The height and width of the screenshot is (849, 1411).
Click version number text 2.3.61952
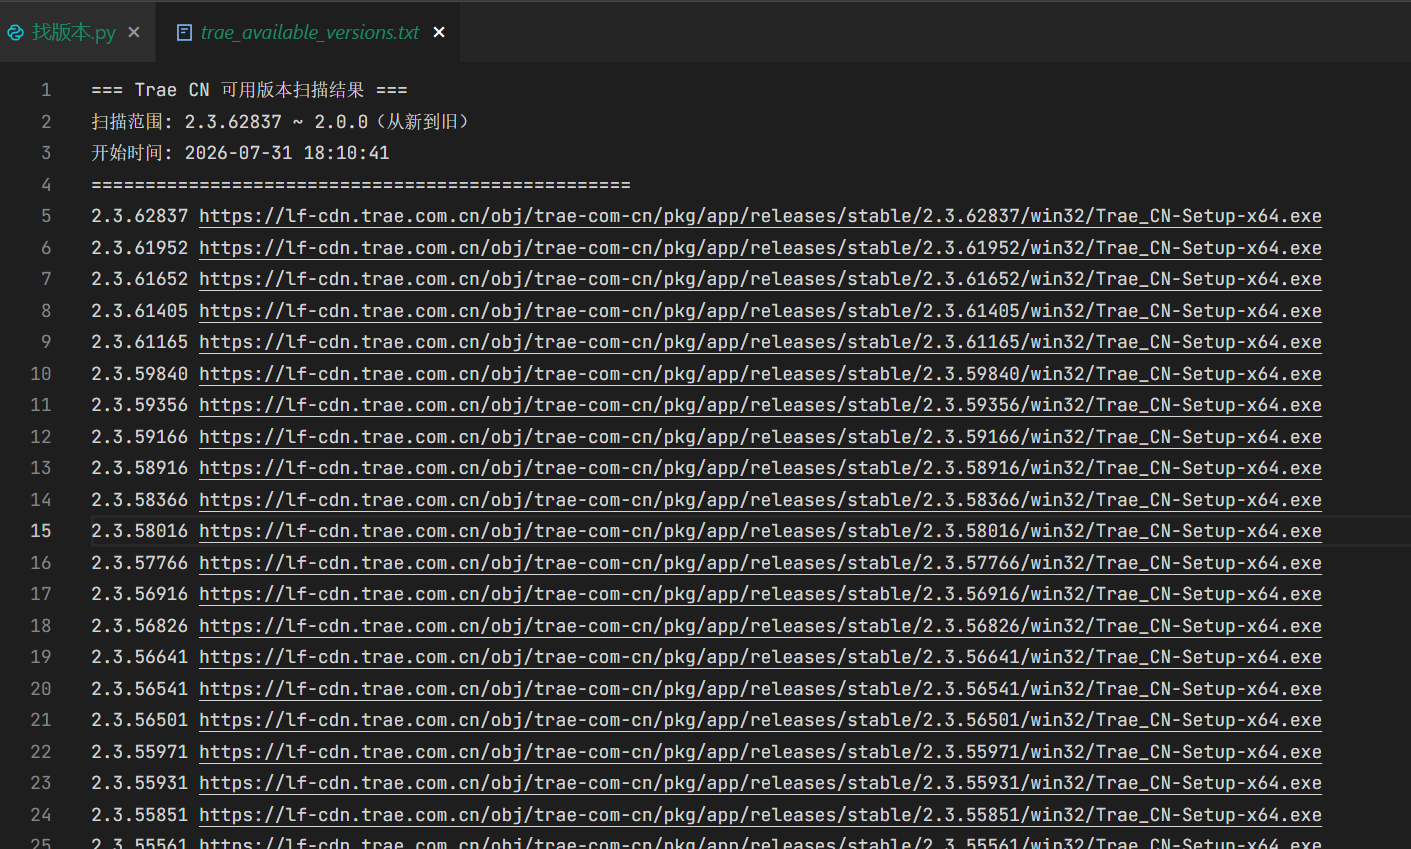coord(139,248)
